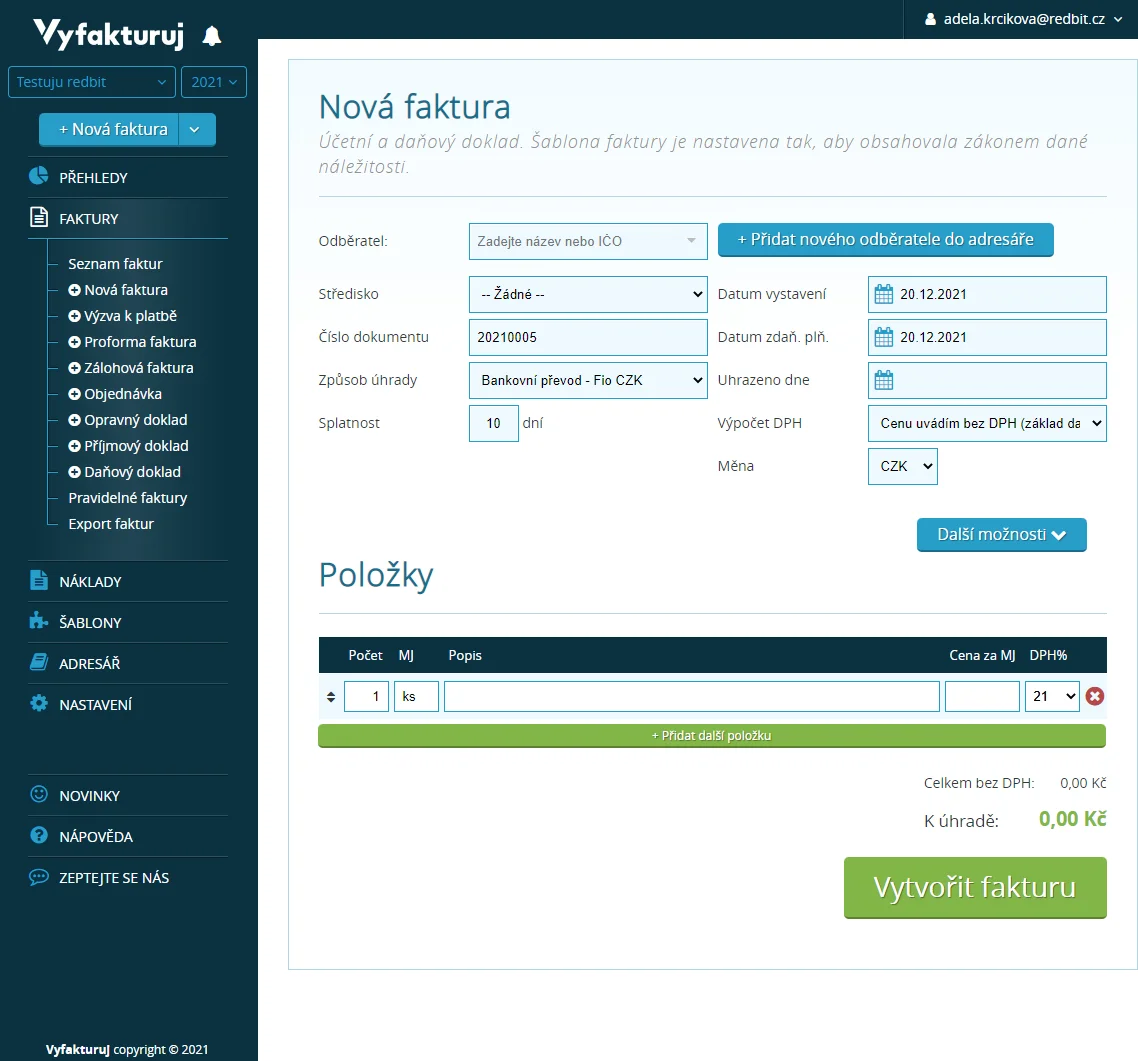Open Šablony via the puzzle icon
Image resolution: width=1138 pixels, height=1061 pixels.
pos(39,622)
